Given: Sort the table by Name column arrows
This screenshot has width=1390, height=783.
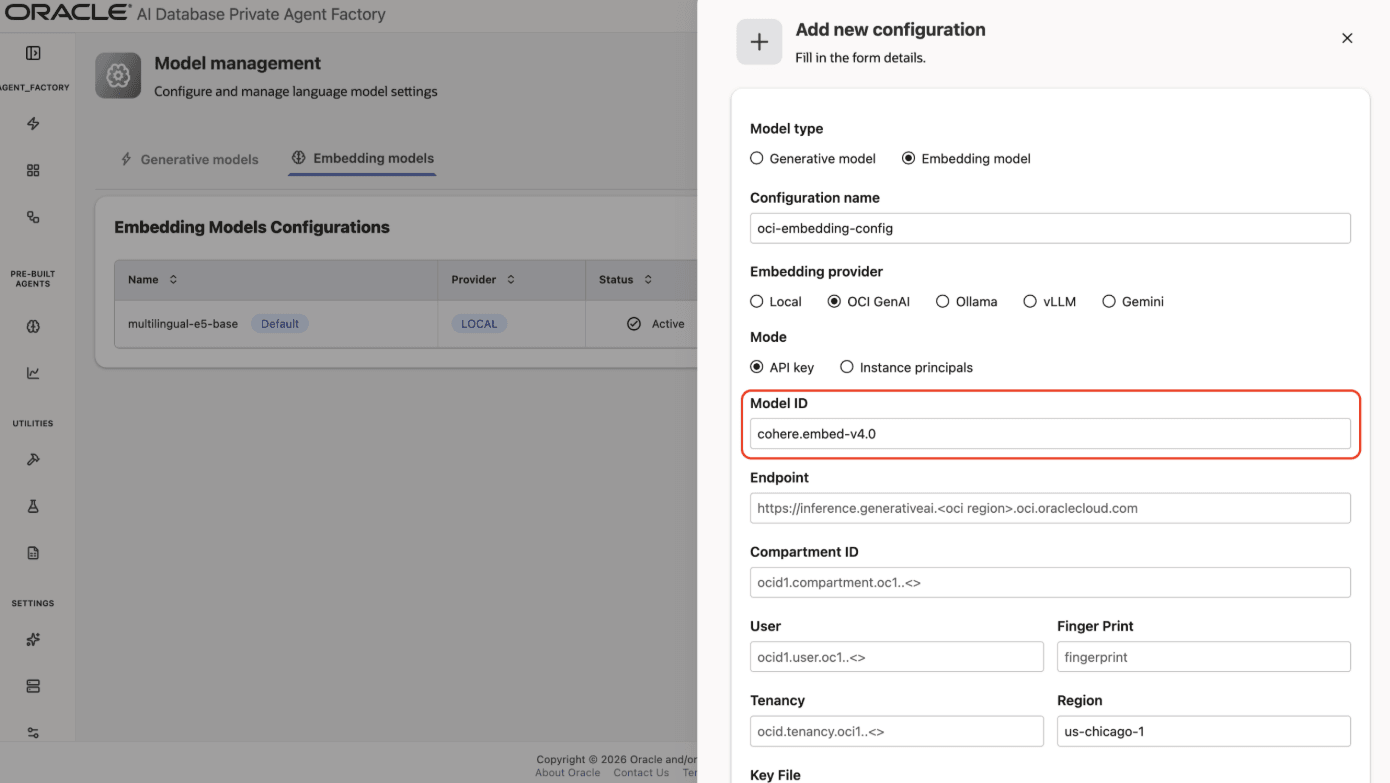Looking at the screenshot, I should tap(173, 280).
